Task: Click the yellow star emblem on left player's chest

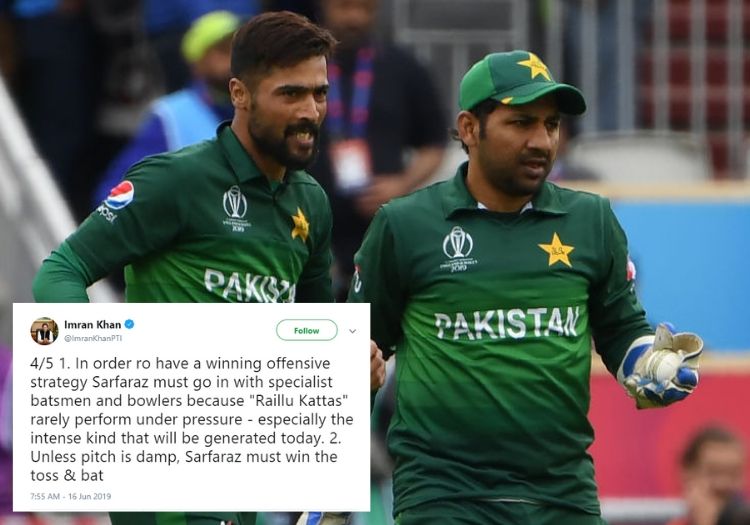Action: pyautogui.click(x=300, y=224)
